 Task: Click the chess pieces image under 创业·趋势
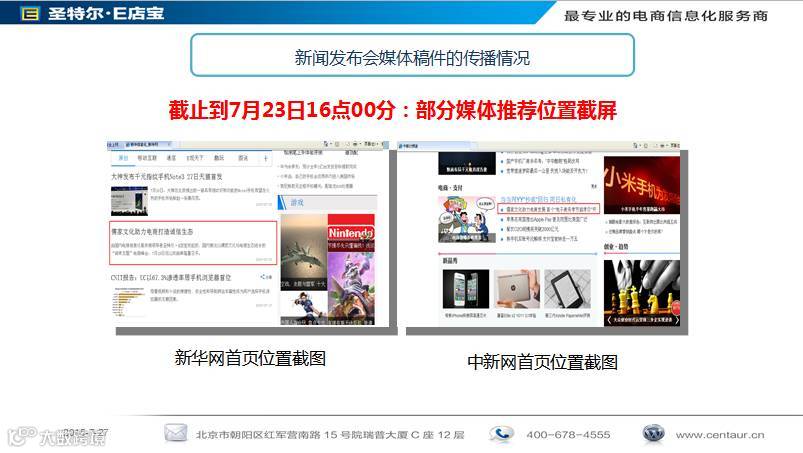642,292
